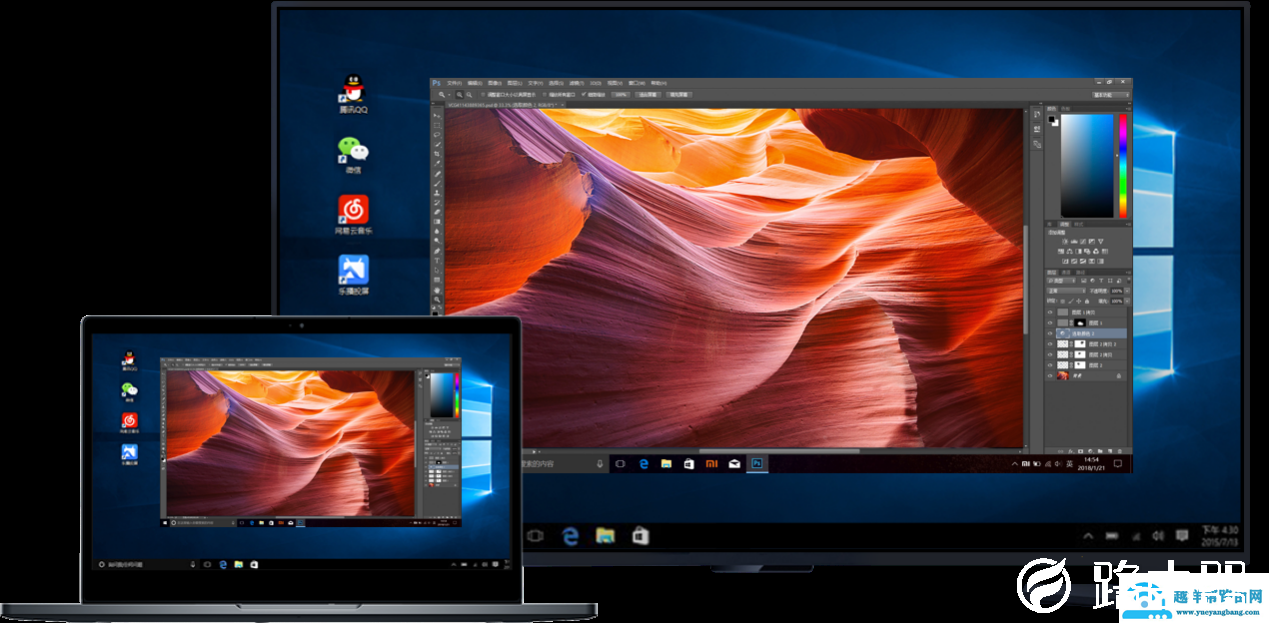Open the 腾讯QQ desktop icon on the large monitor
This screenshot has height=623, width=1269.
(352, 91)
